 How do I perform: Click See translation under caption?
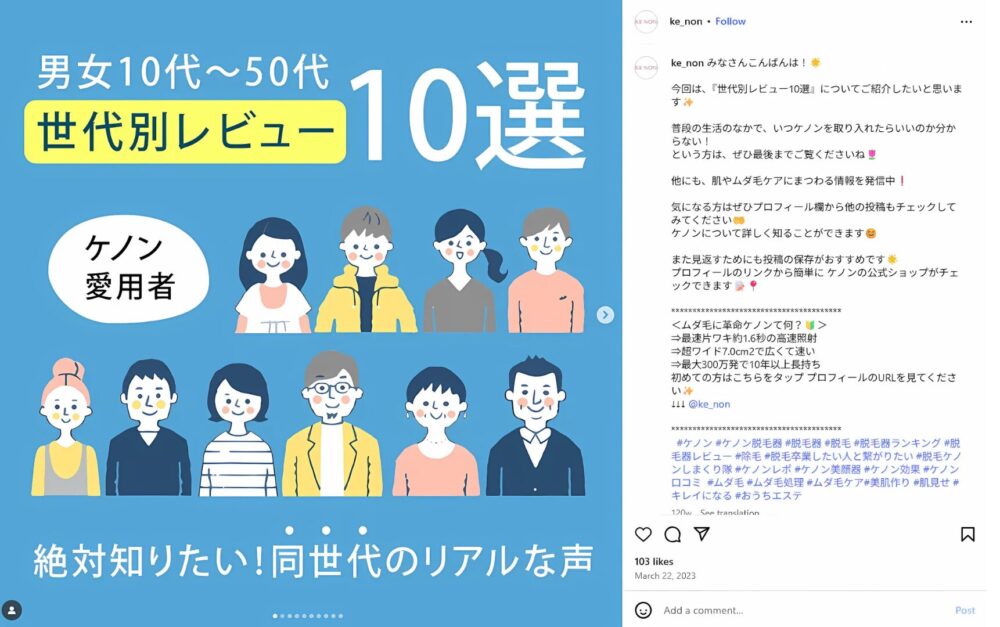pos(730,512)
